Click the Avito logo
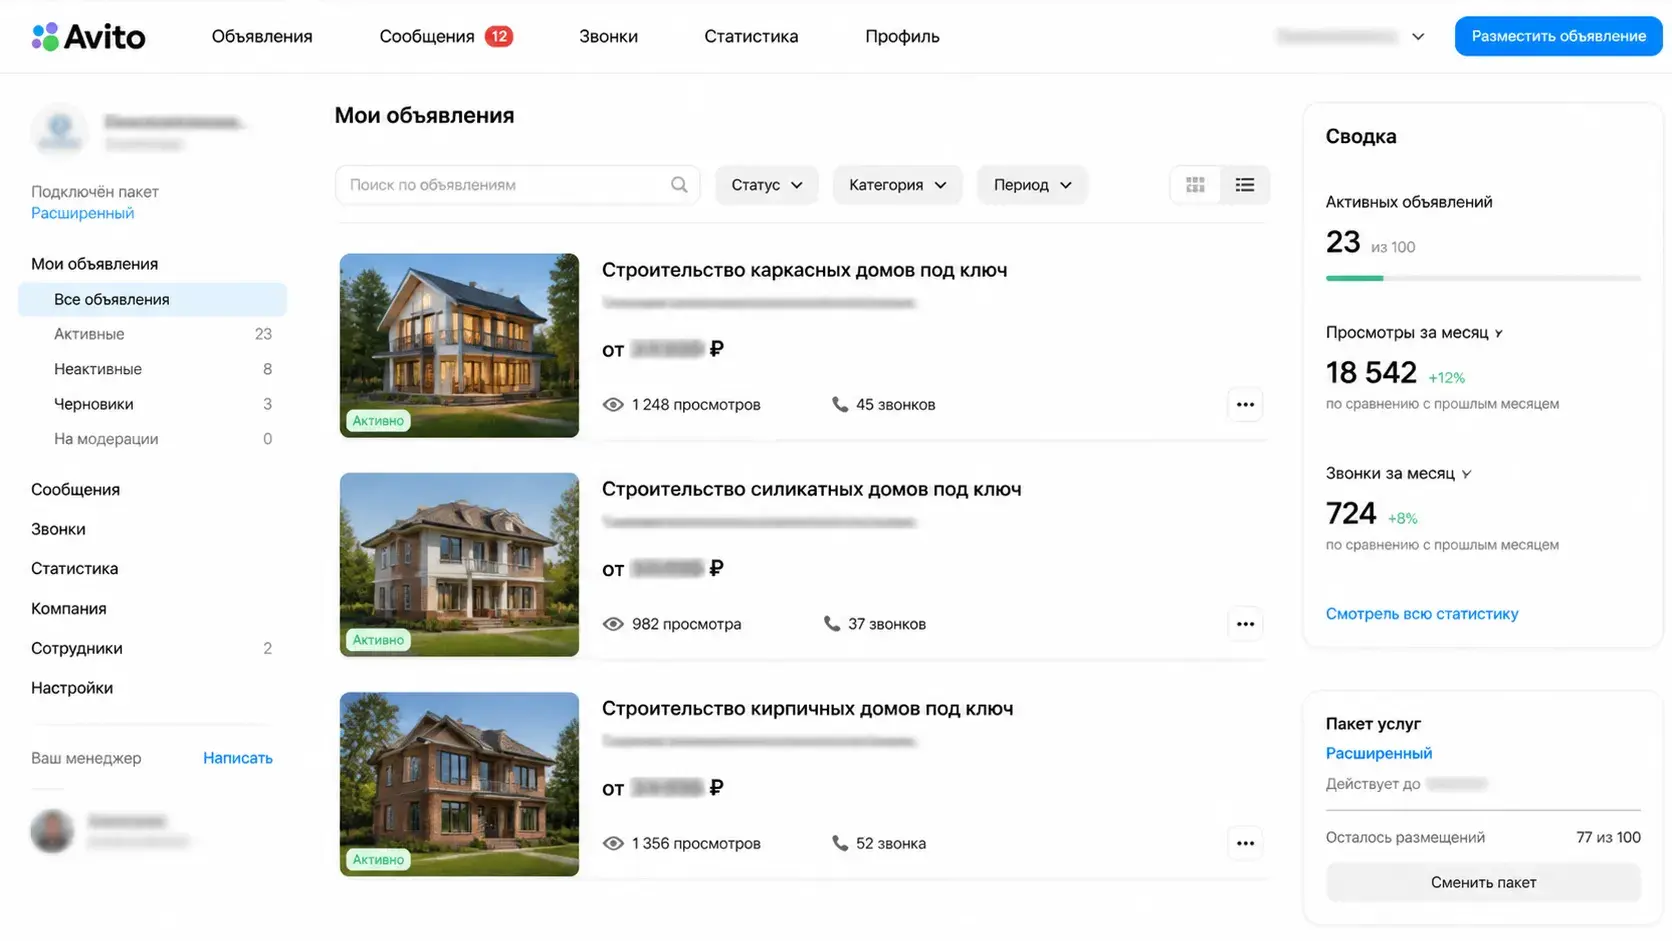Viewport: 1672px width, 941px height. (x=88, y=37)
